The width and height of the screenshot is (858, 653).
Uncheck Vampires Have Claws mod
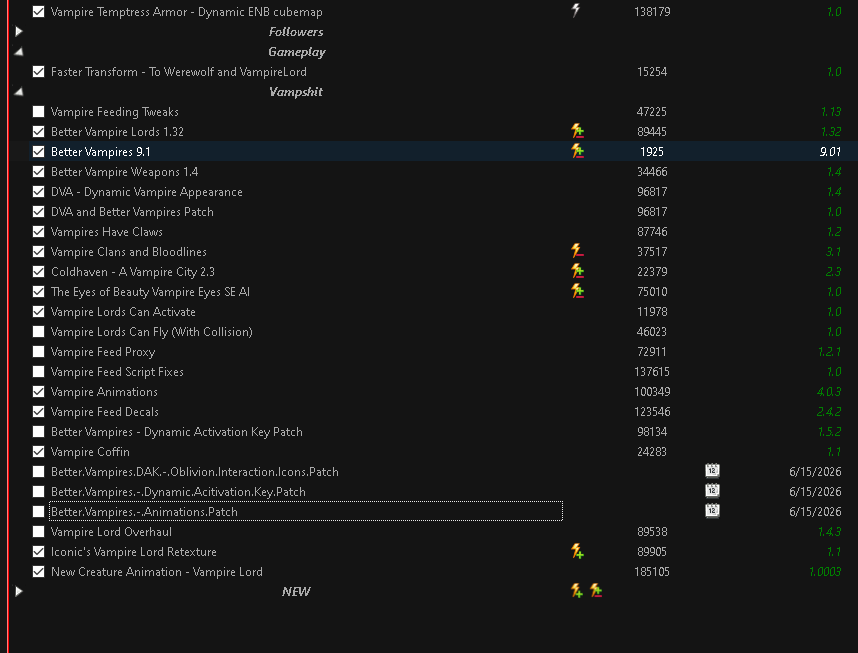point(38,232)
